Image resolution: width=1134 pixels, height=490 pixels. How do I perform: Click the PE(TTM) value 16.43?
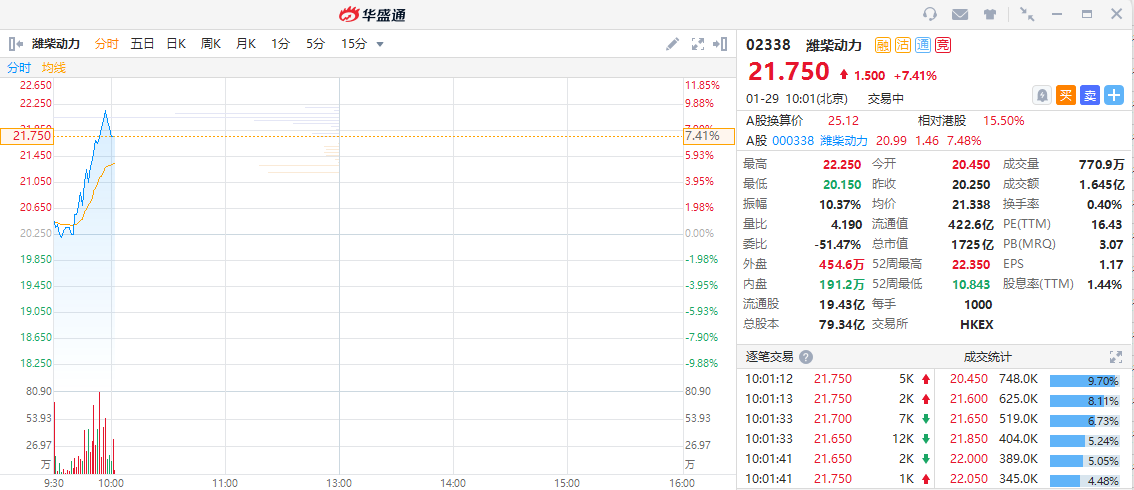coord(1107,225)
